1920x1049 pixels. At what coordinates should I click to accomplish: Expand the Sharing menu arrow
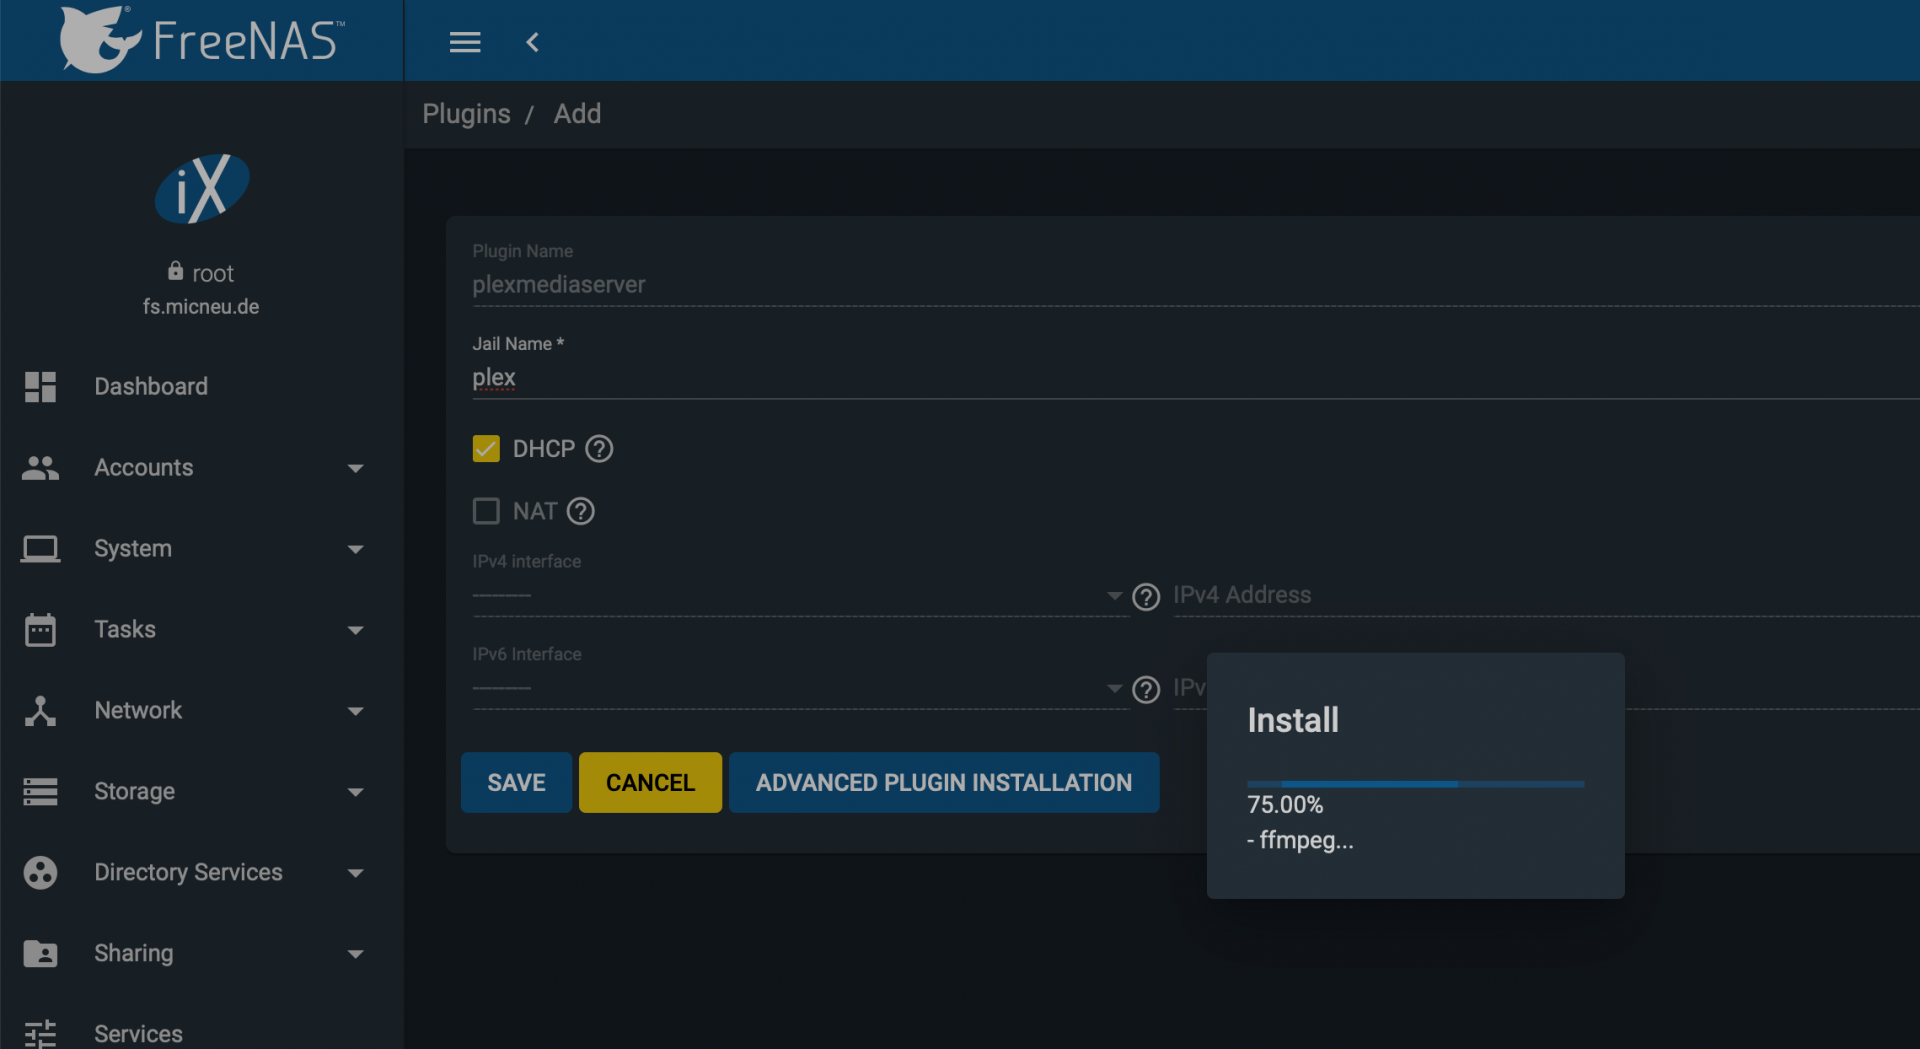tap(355, 954)
